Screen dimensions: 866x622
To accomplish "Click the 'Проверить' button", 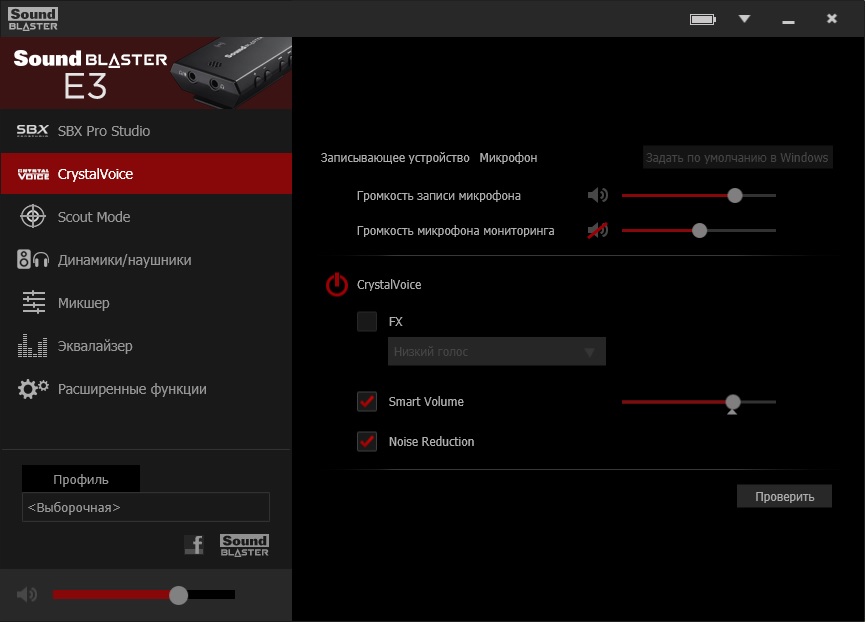I will point(784,496).
